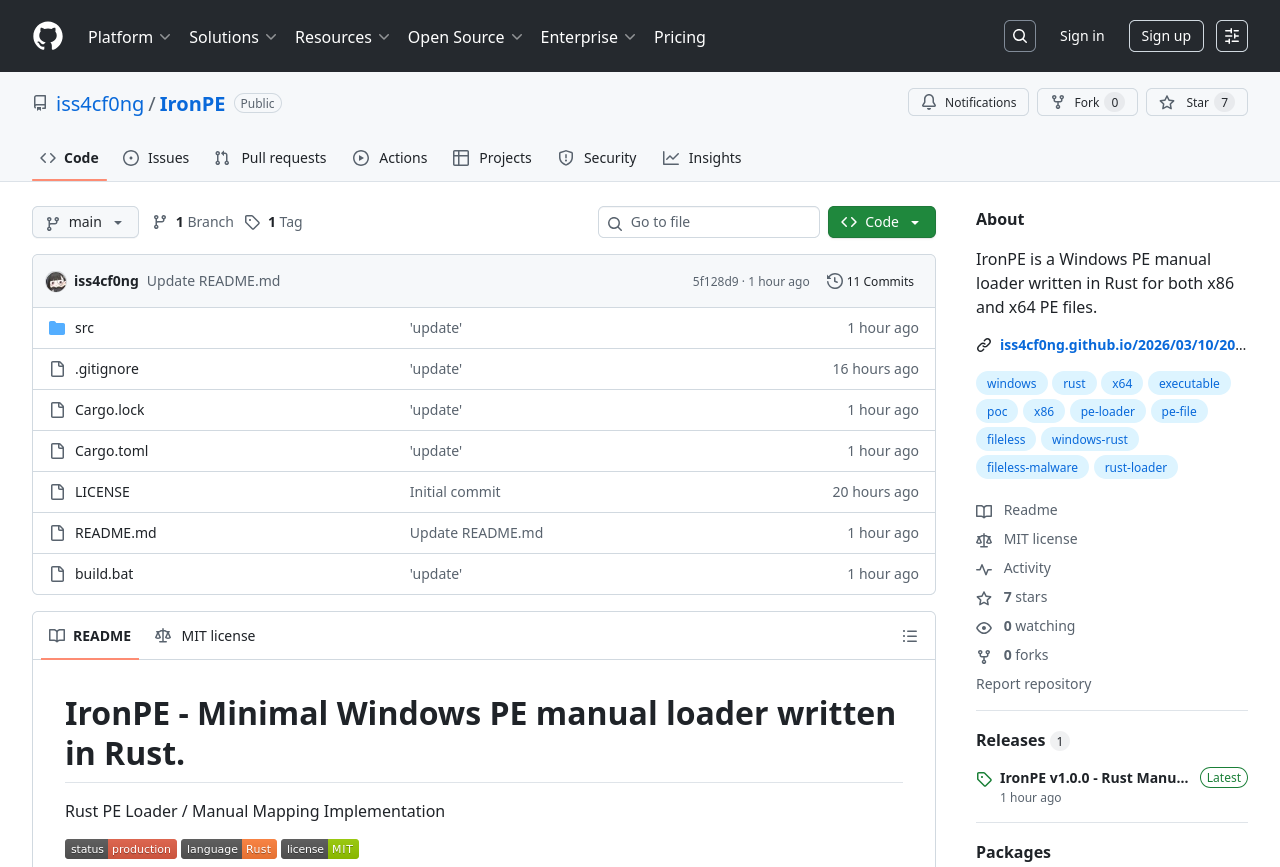Open the README outline icon
The image size is (1280, 867).
click(x=909, y=636)
